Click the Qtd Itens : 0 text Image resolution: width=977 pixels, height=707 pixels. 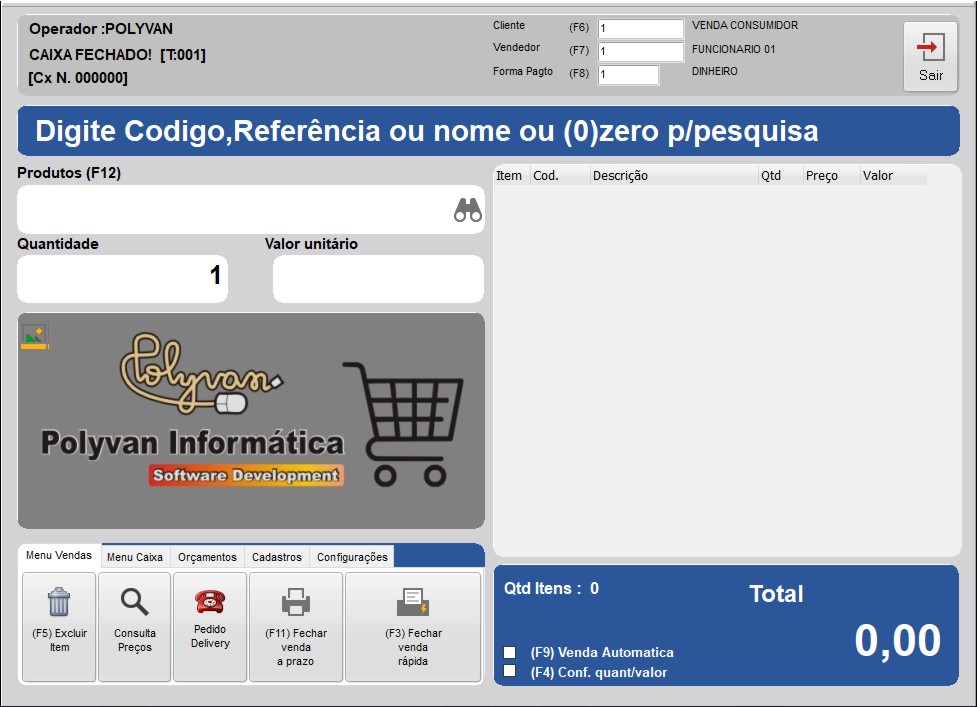551,589
